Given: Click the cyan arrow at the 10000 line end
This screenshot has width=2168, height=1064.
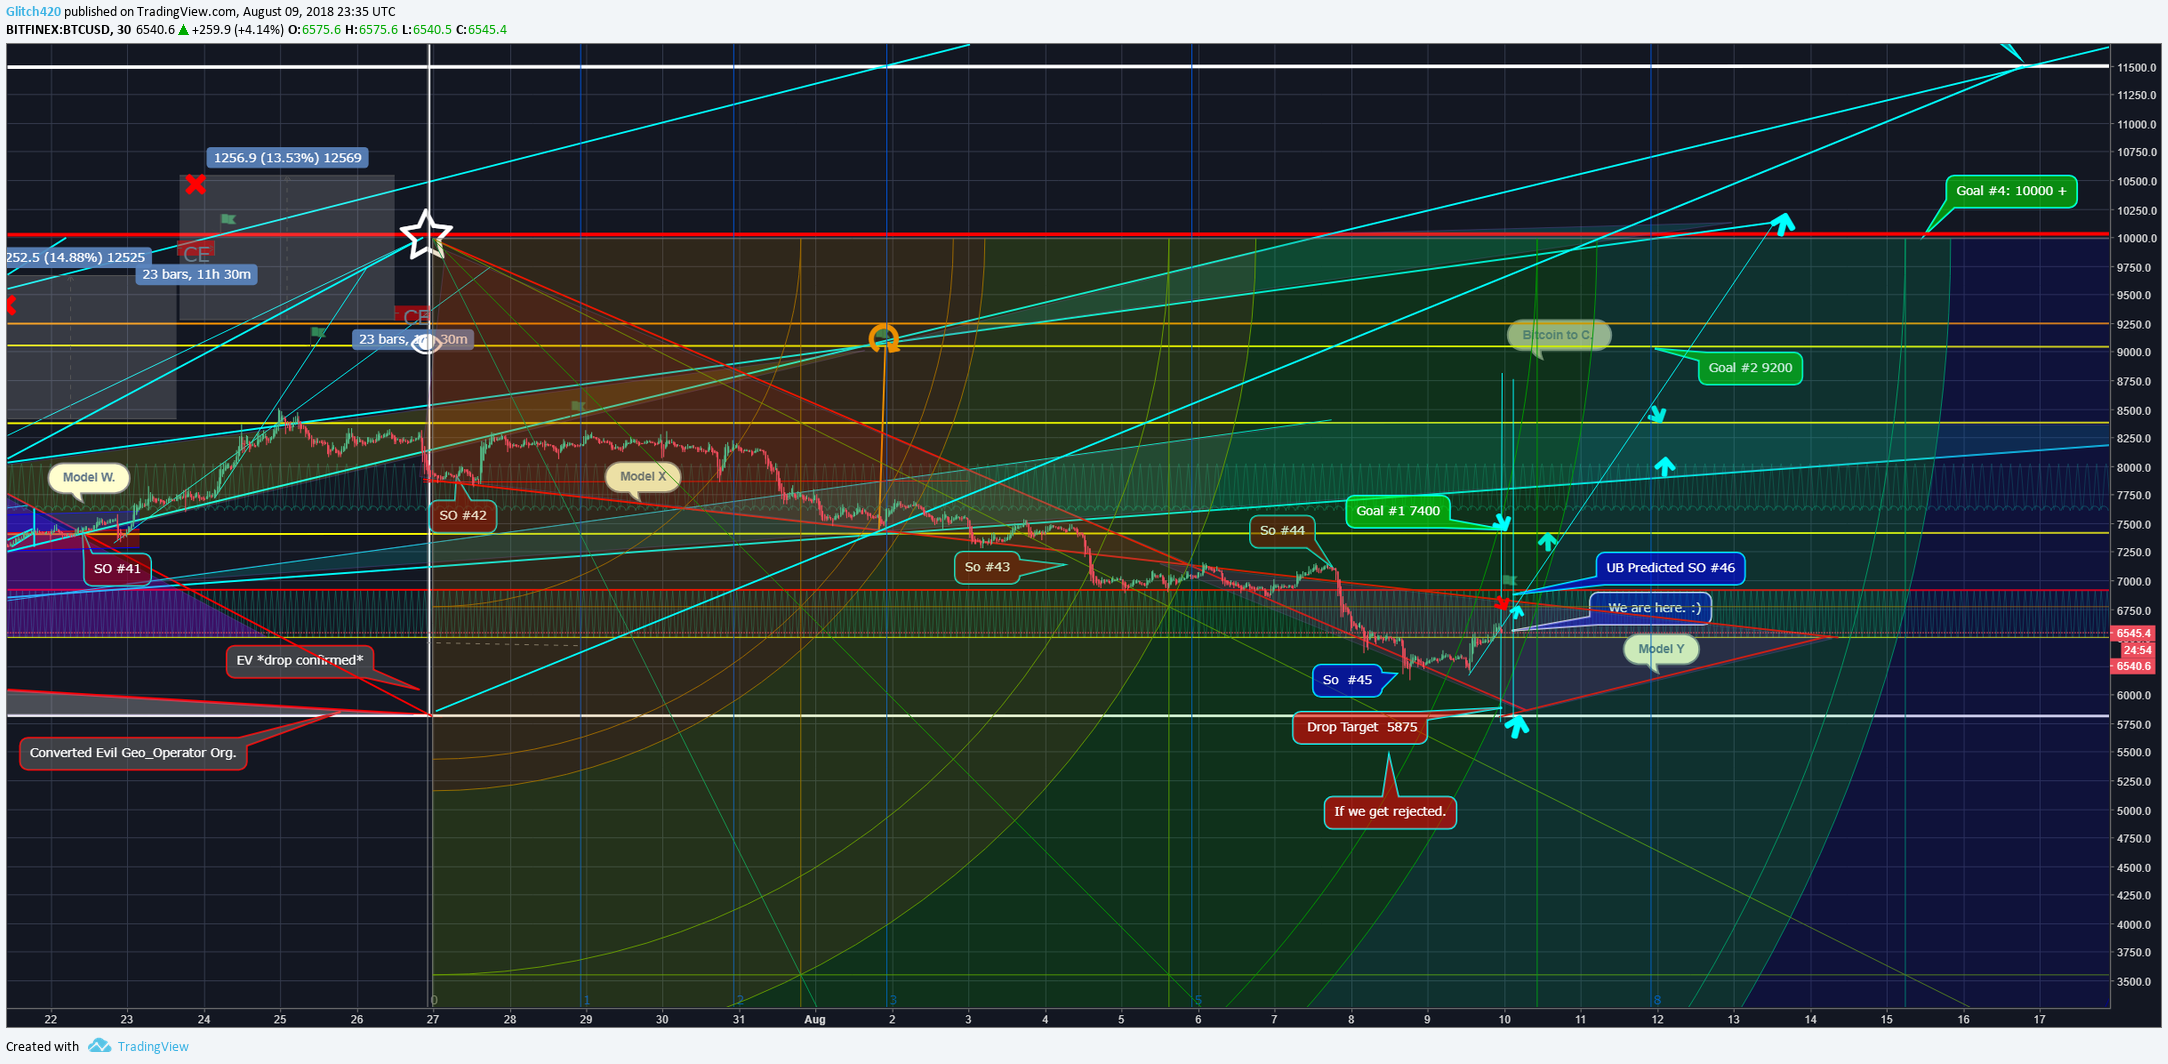Looking at the screenshot, I should (1783, 223).
